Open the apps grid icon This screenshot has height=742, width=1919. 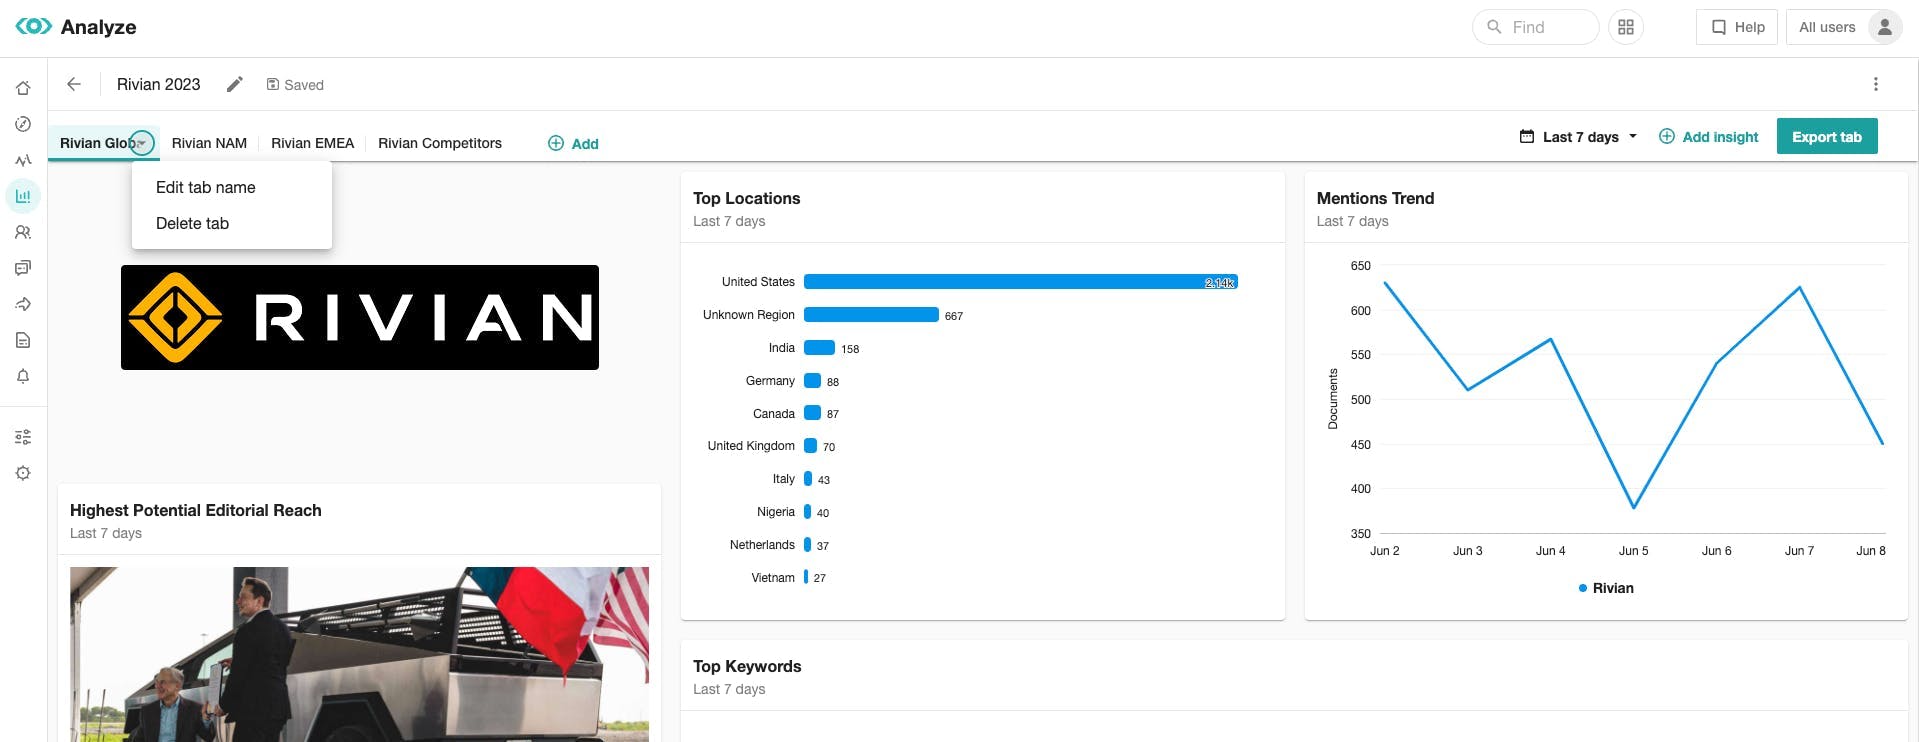(1626, 27)
